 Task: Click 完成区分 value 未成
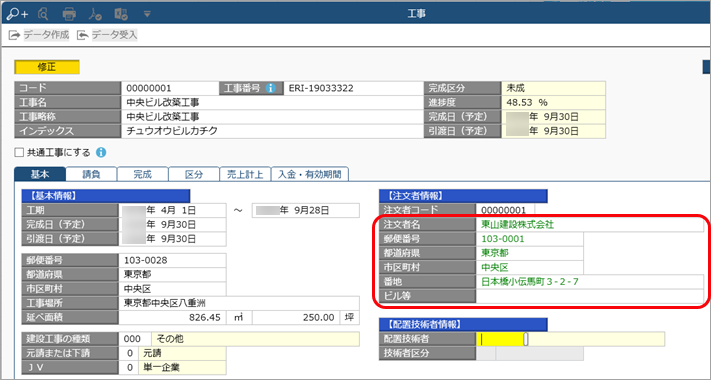(553, 88)
